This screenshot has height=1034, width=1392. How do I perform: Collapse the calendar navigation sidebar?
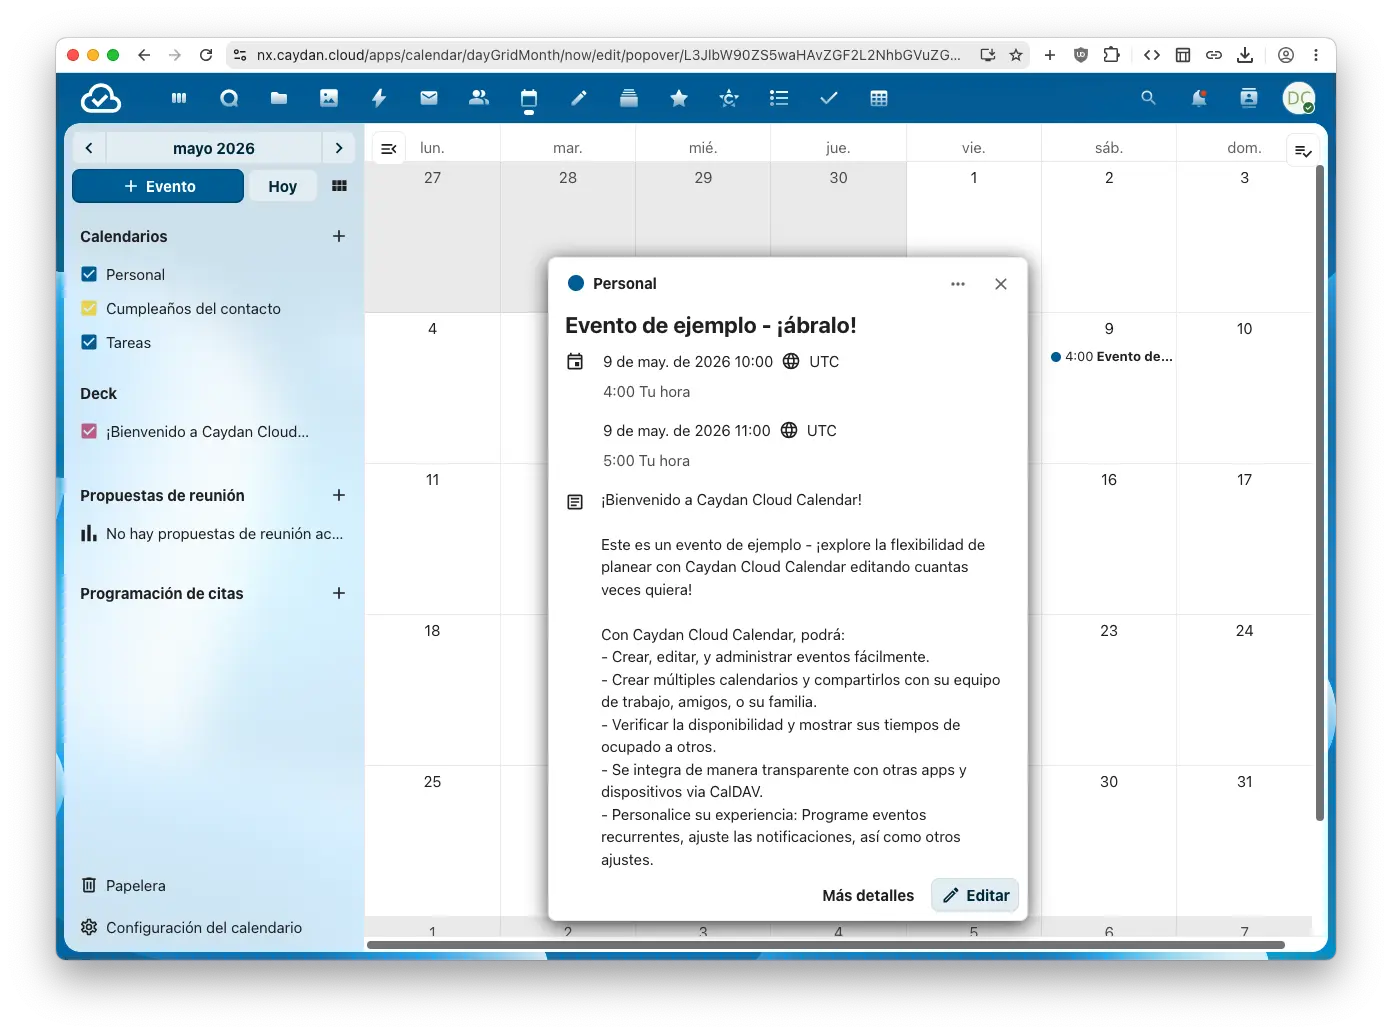tap(389, 148)
